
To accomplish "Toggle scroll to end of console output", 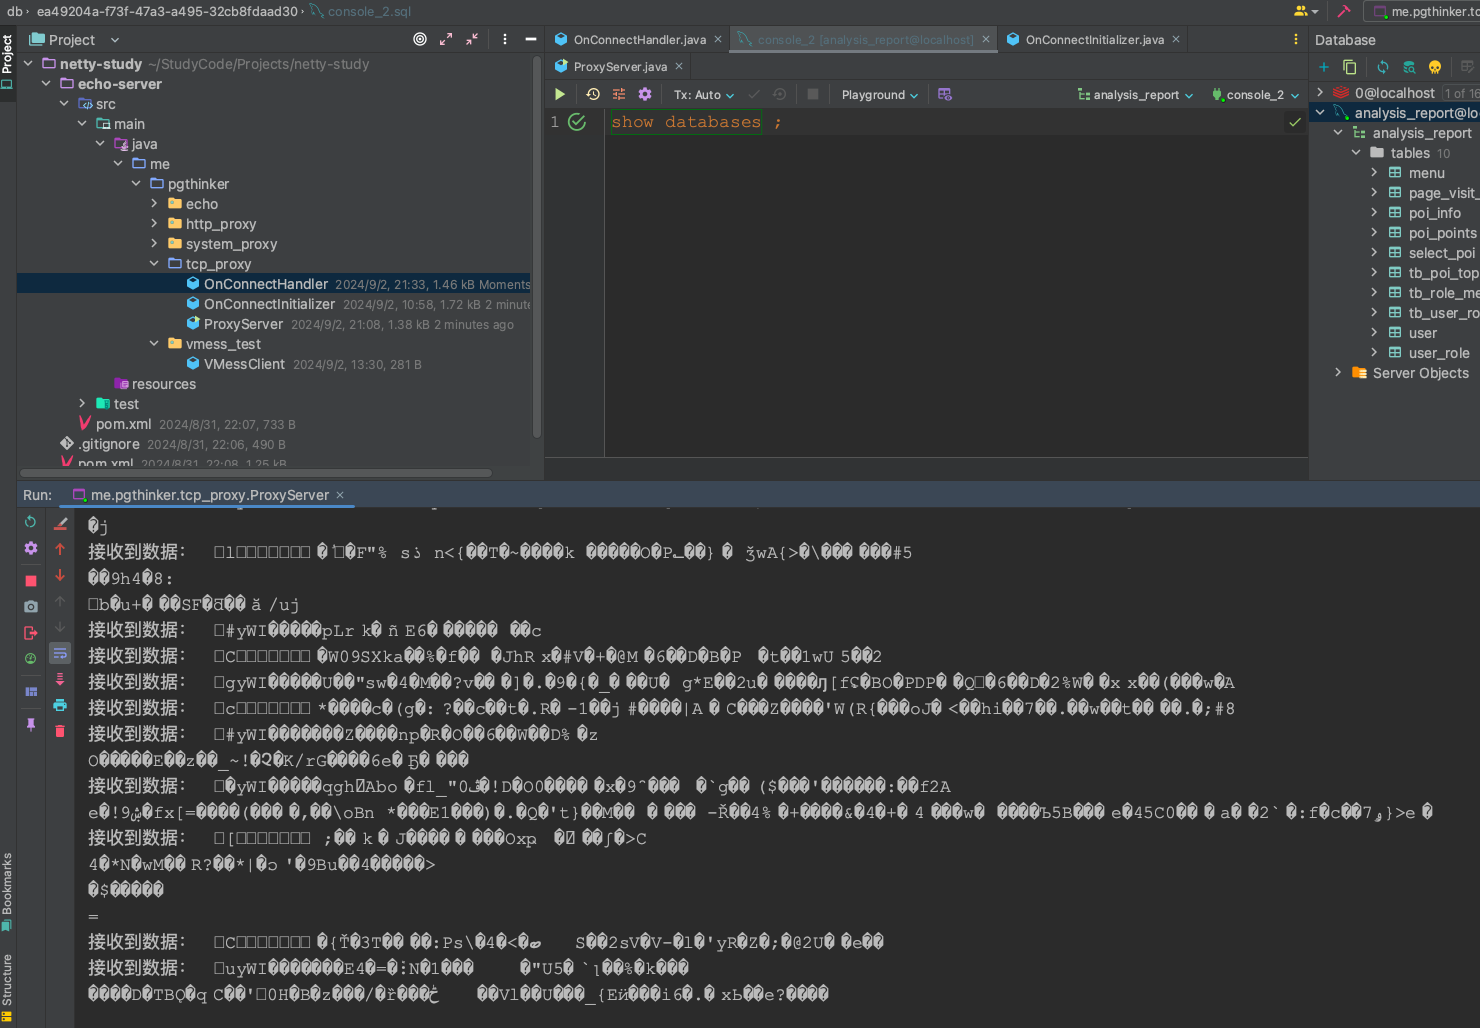I will 60,679.
